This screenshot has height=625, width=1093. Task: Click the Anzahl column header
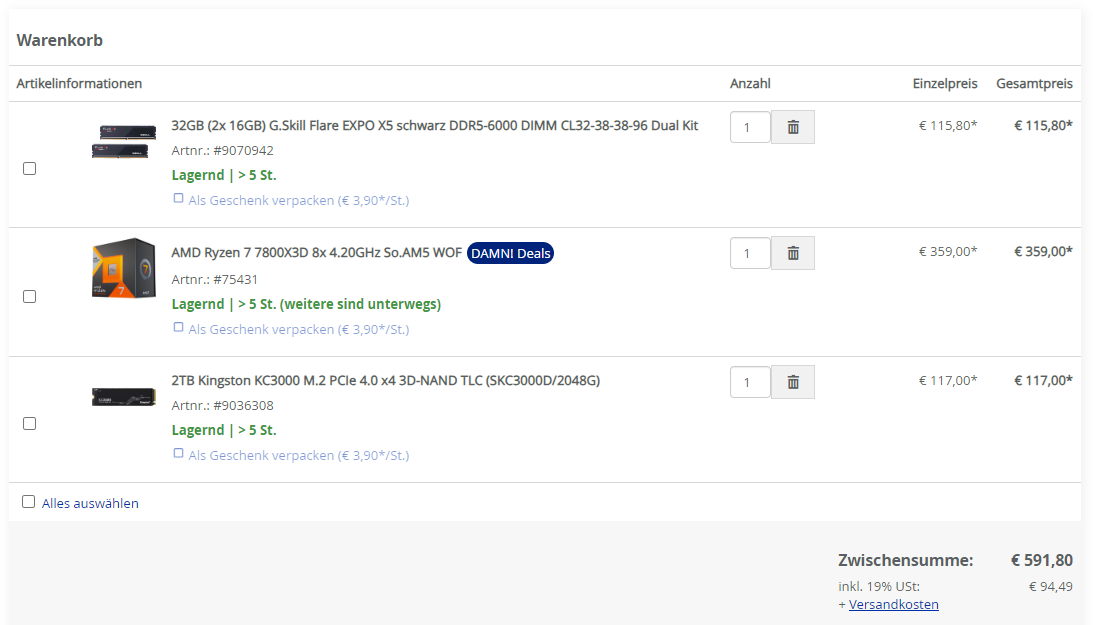coord(750,84)
